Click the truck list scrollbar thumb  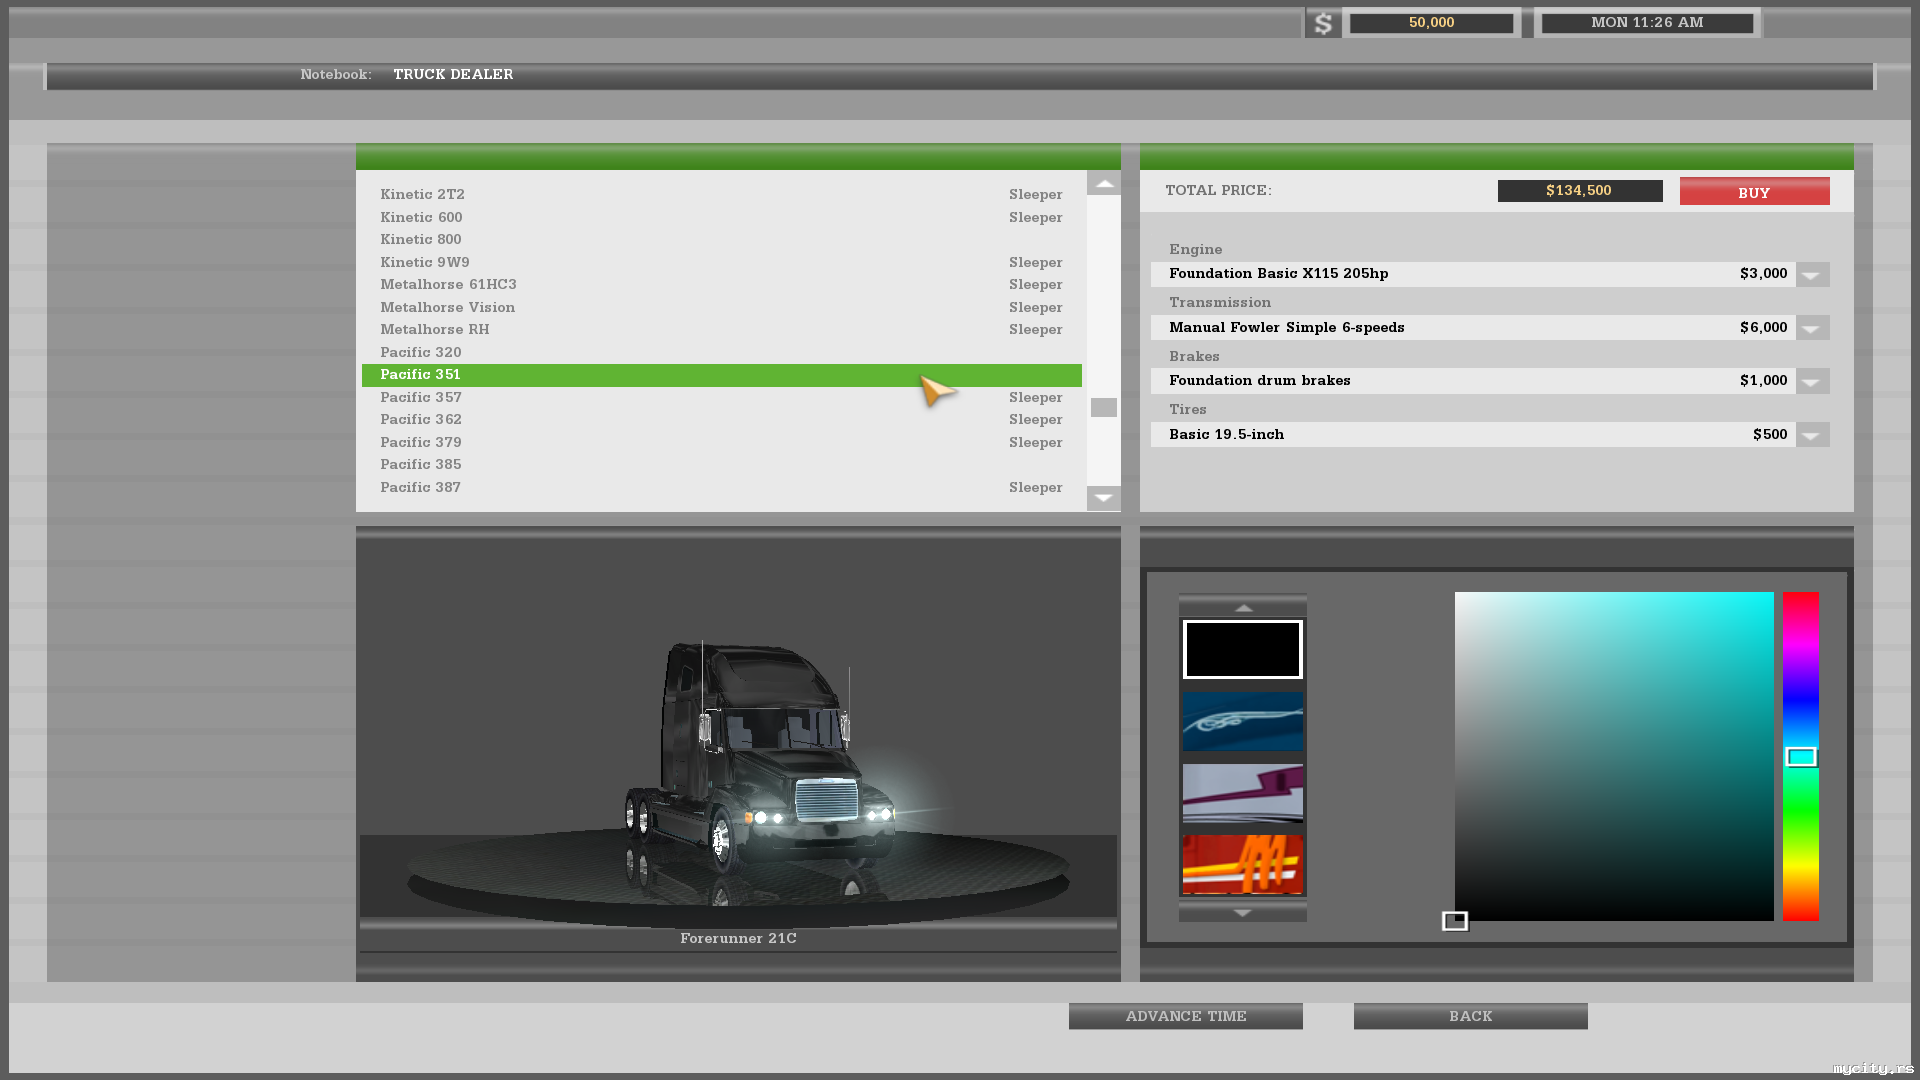[1103, 407]
